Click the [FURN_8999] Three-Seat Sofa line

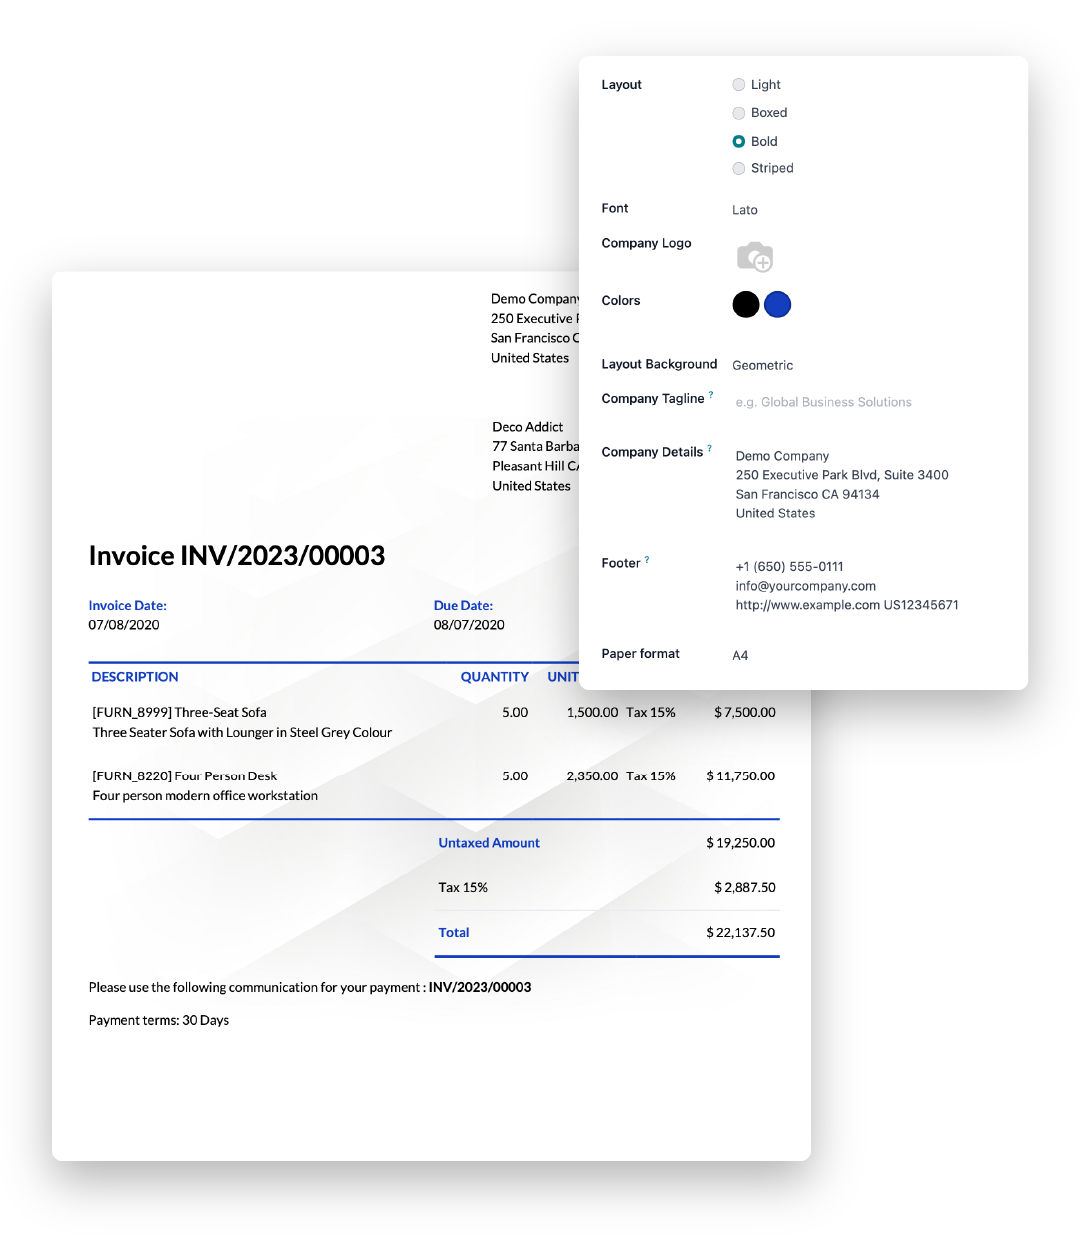point(180,712)
